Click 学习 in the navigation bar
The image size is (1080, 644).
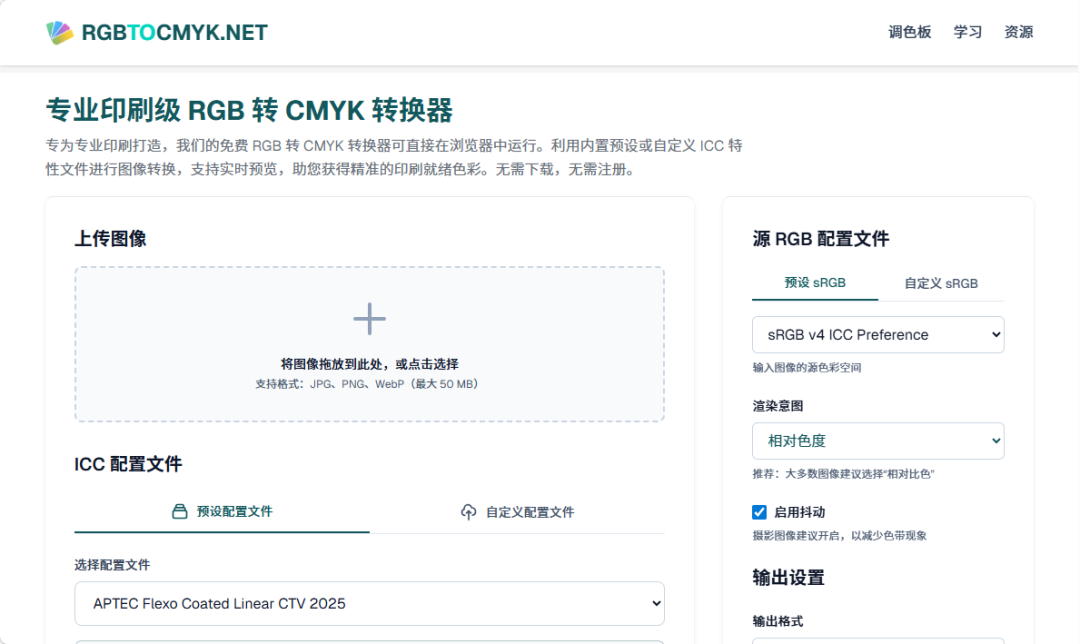(x=967, y=31)
